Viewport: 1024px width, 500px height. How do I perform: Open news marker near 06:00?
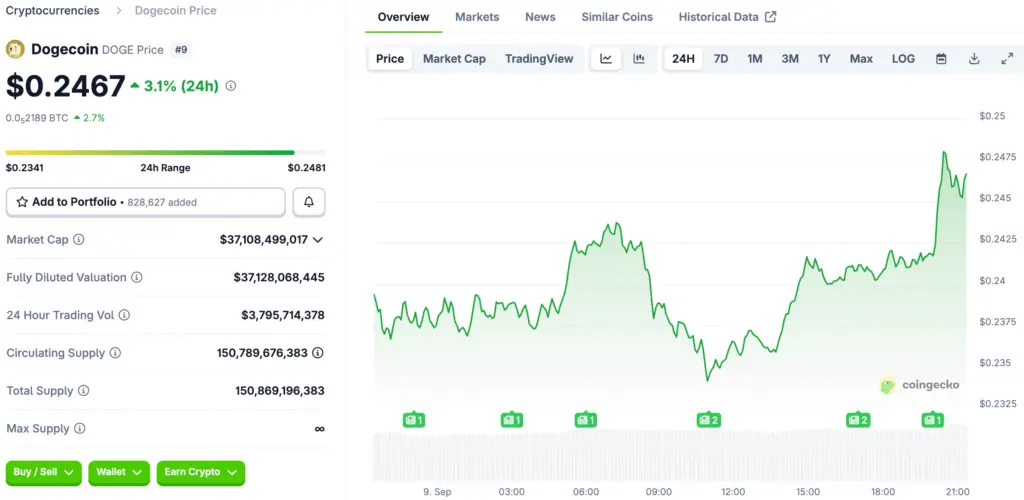click(x=586, y=420)
